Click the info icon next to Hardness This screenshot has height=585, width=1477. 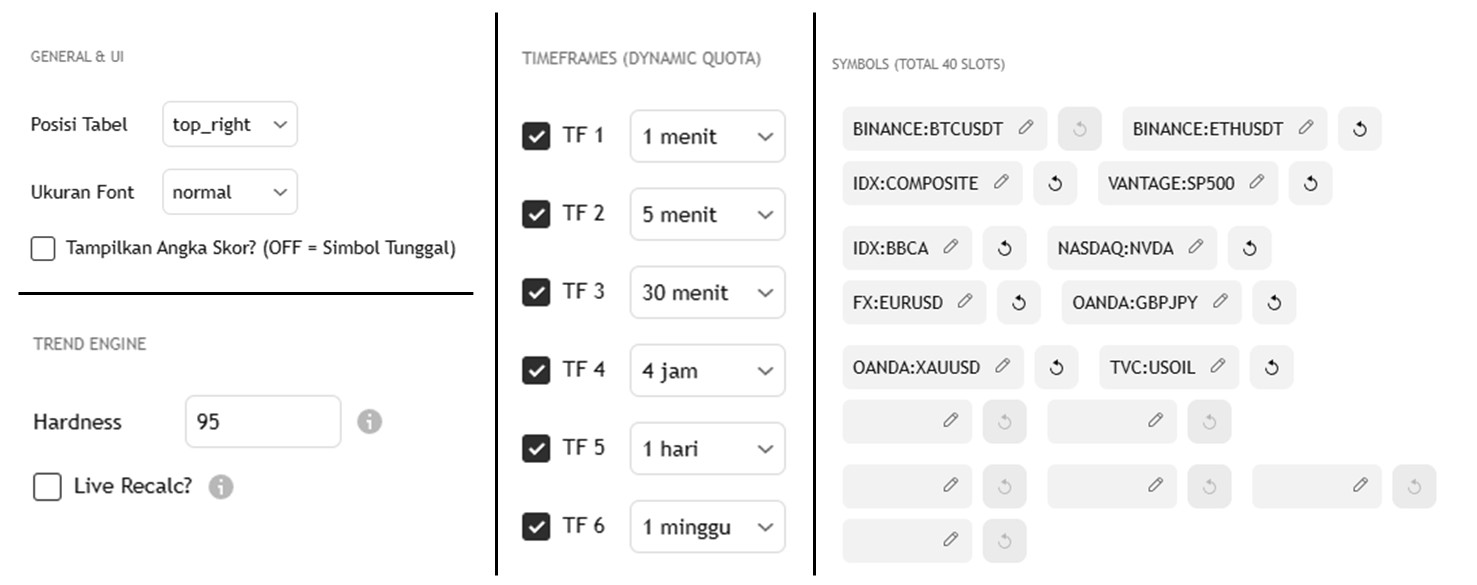pyautogui.click(x=370, y=422)
